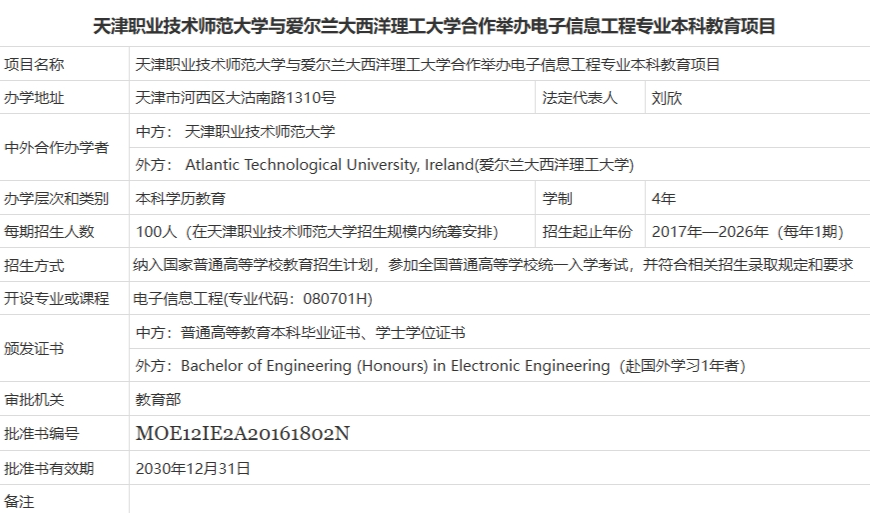Image resolution: width=870 pixels, height=513 pixels.
Task: Click the page title heading about 天津职业技术师范大学
Action: pos(434,26)
